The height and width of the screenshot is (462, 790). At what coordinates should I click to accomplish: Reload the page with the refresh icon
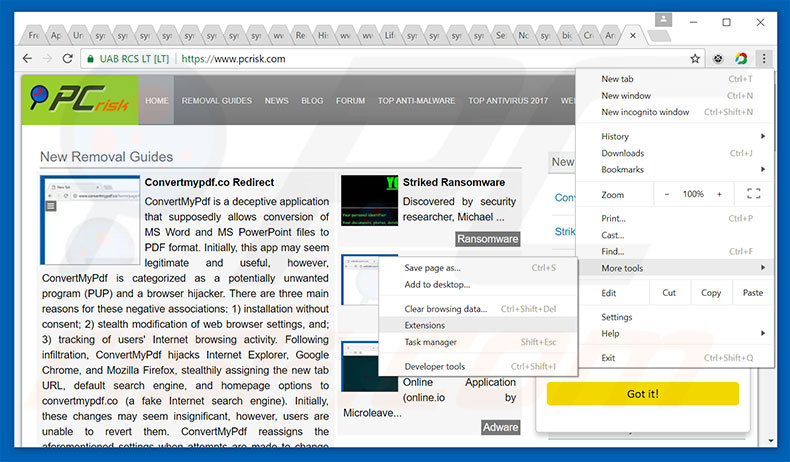coord(68,59)
